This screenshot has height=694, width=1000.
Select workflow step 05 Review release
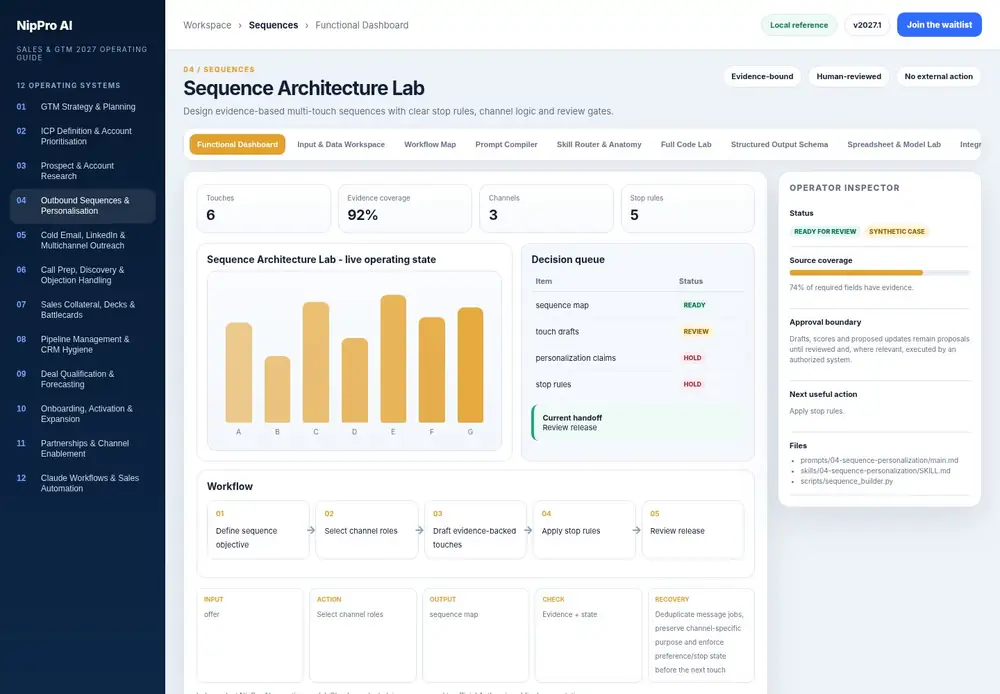tap(693, 530)
